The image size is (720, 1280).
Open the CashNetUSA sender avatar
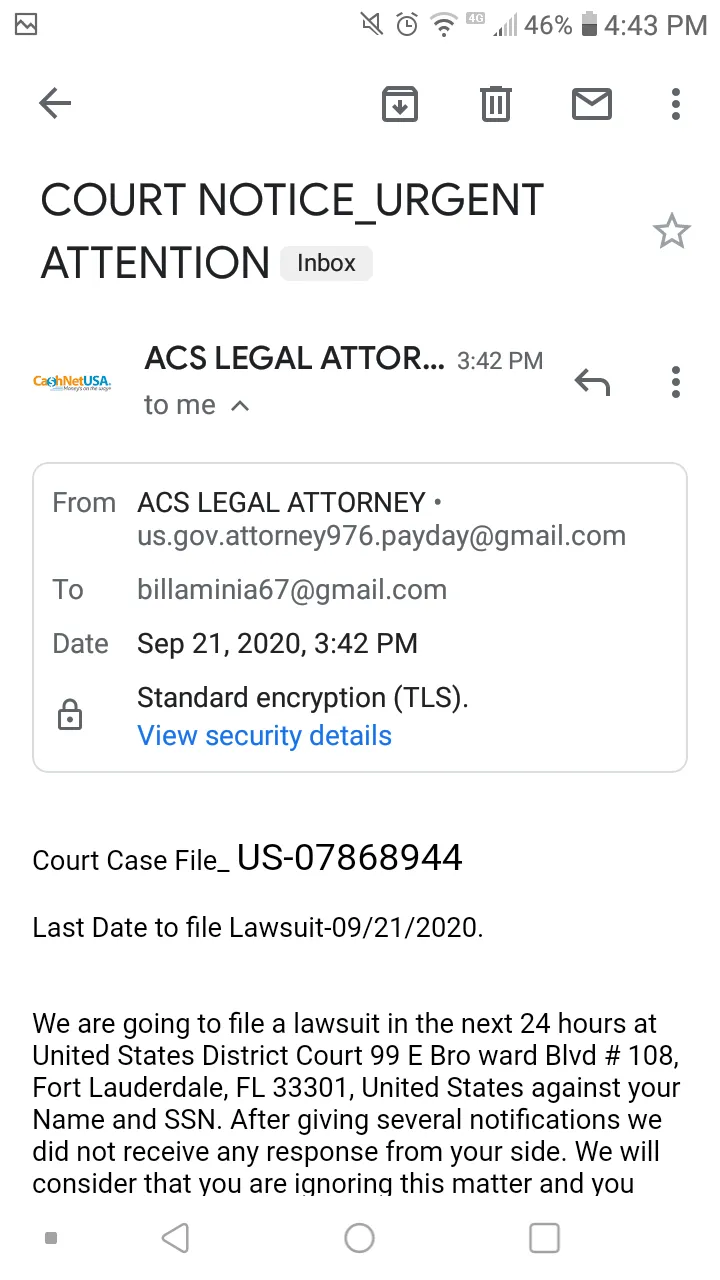coord(72,381)
